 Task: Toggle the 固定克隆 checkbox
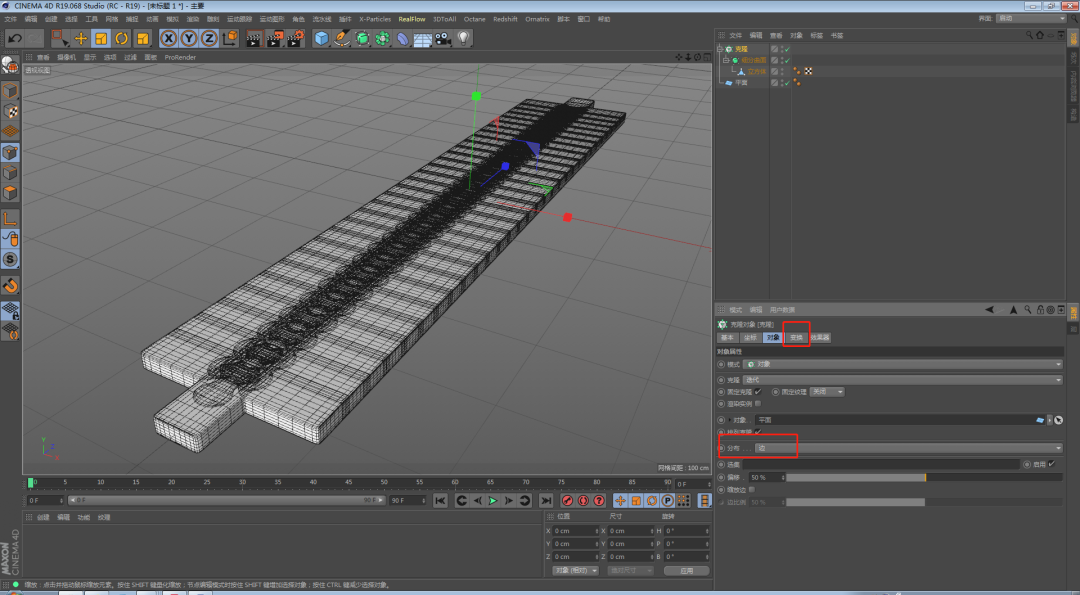coord(758,392)
